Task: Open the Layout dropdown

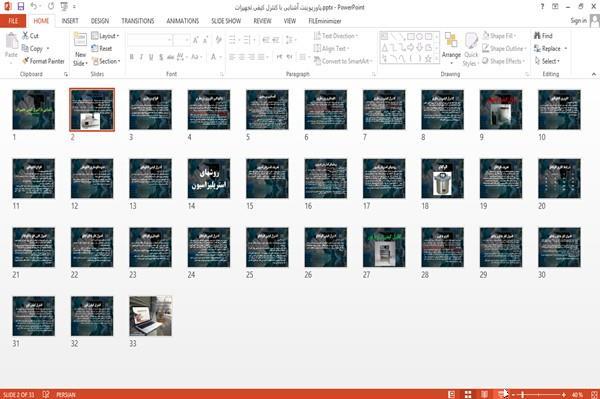Action: pos(105,36)
